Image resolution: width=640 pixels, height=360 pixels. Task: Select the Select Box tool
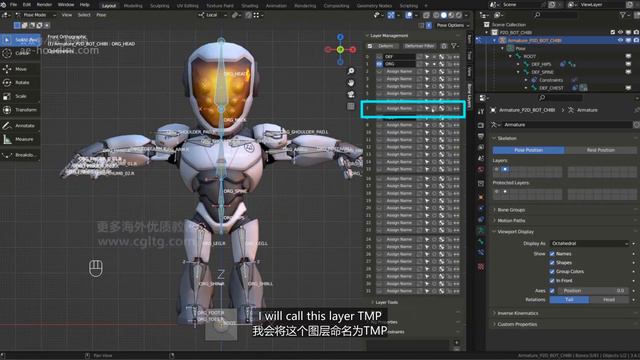(x=20, y=40)
